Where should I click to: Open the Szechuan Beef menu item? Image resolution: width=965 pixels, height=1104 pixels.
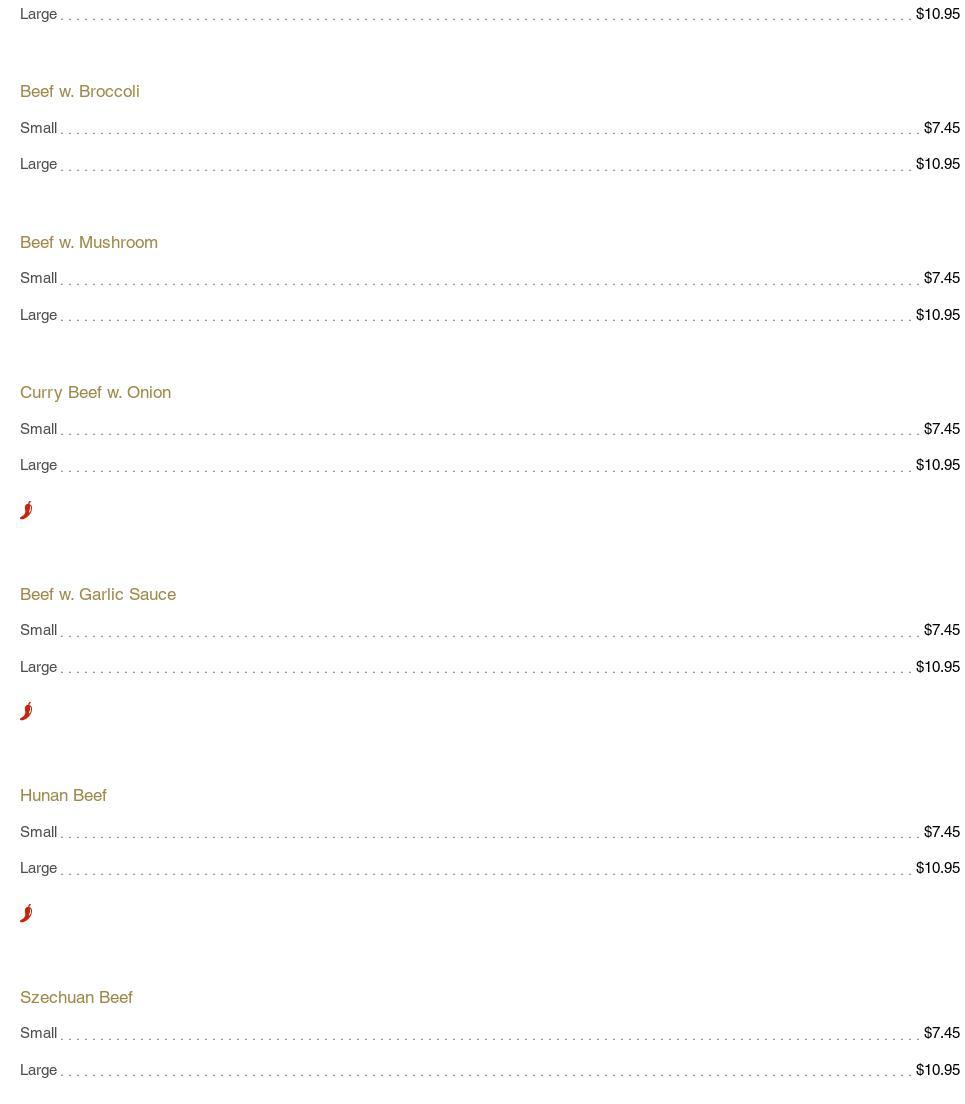(76, 997)
